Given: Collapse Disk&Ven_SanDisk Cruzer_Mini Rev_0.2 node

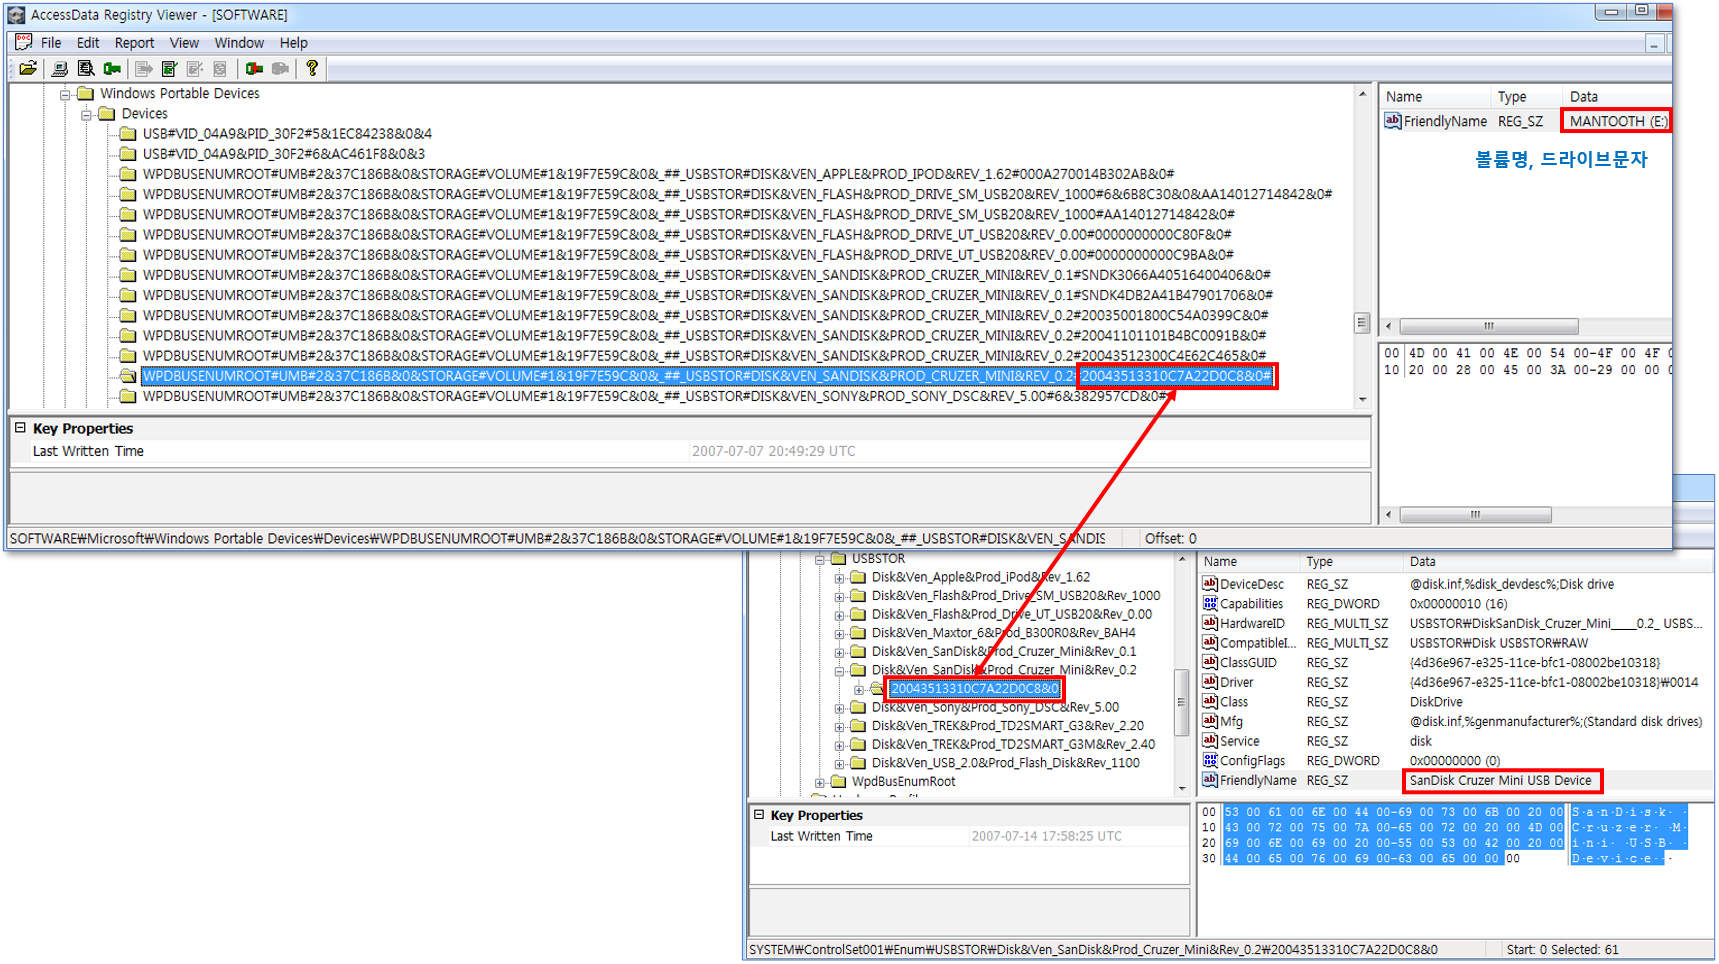Looking at the screenshot, I should pos(840,671).
